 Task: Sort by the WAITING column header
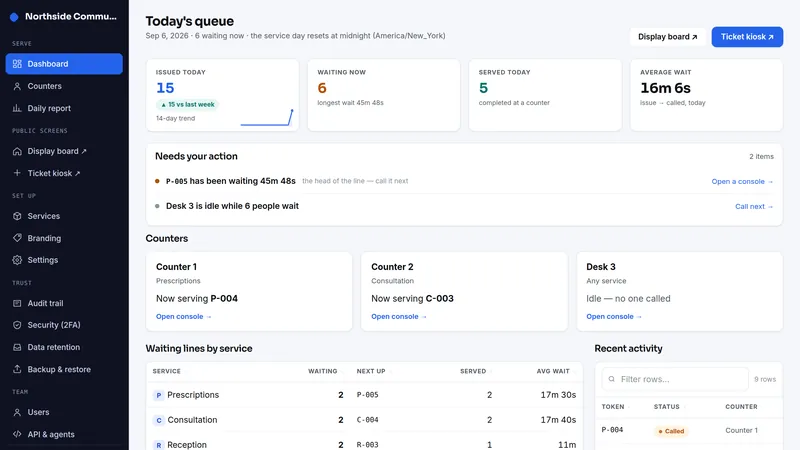322,371
